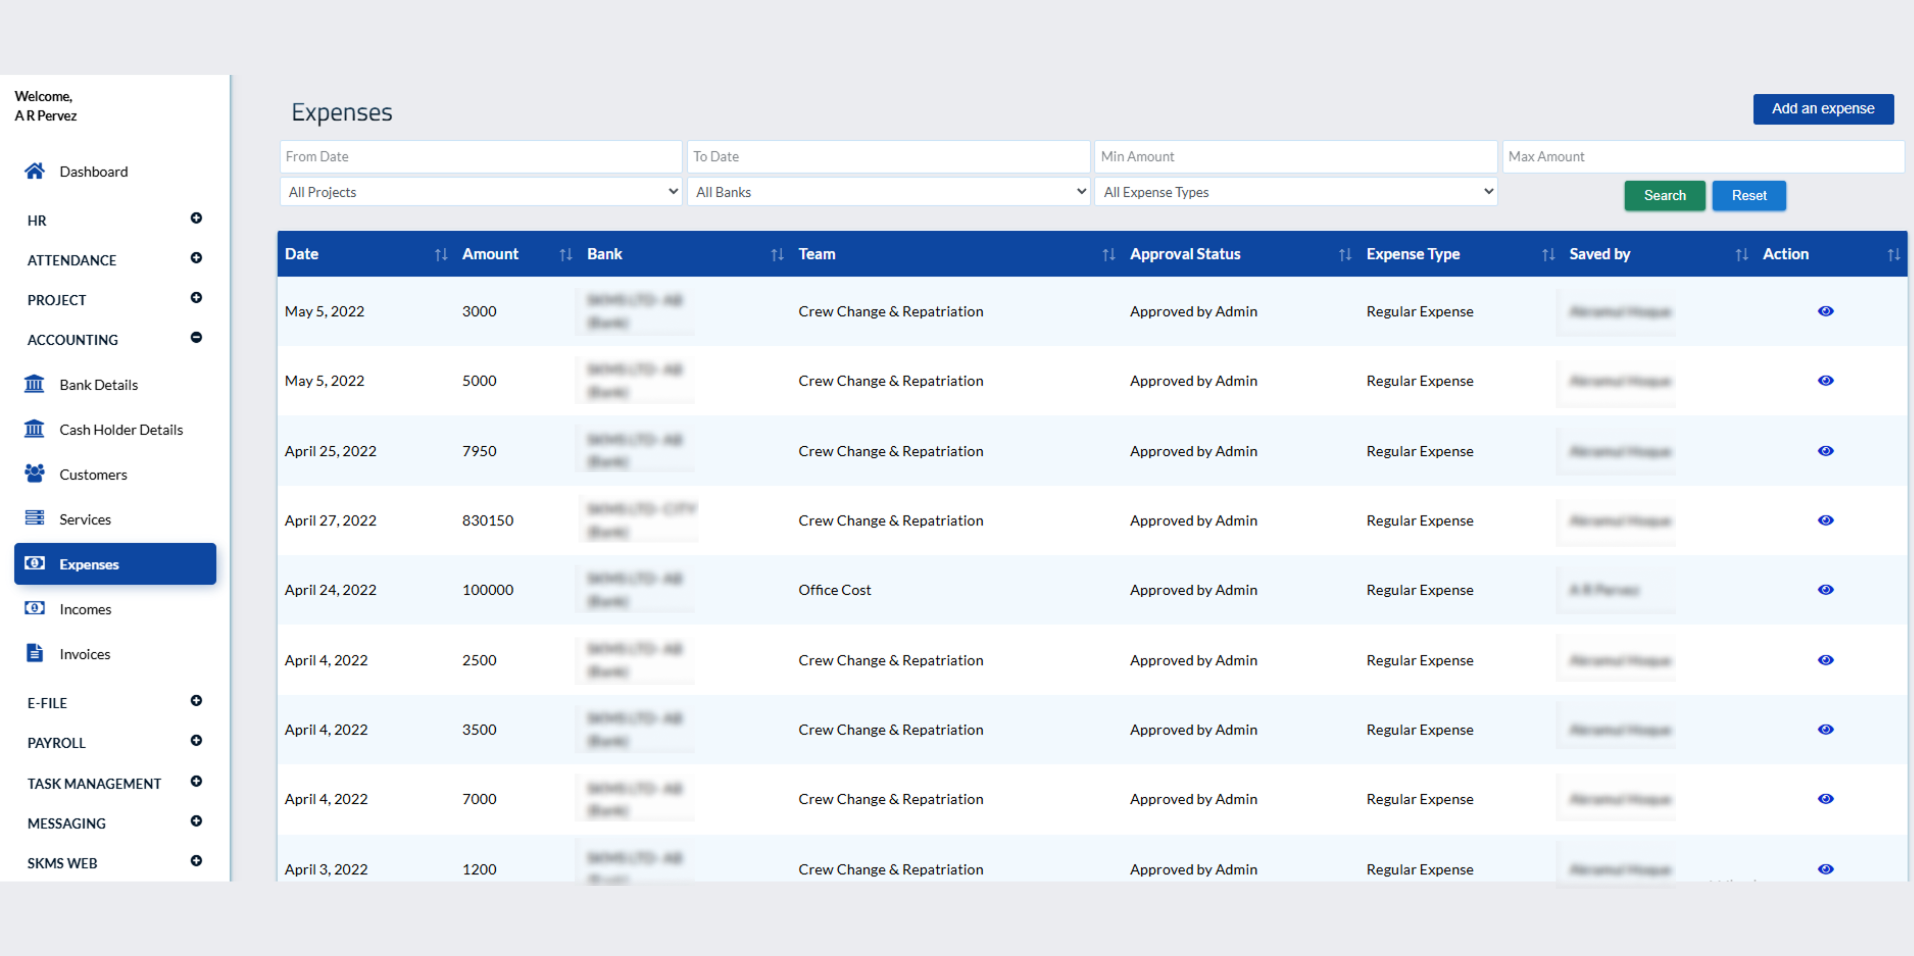Click the Expenses money icon in sidebar
The image size is (1914, 956).
[35, 563]
